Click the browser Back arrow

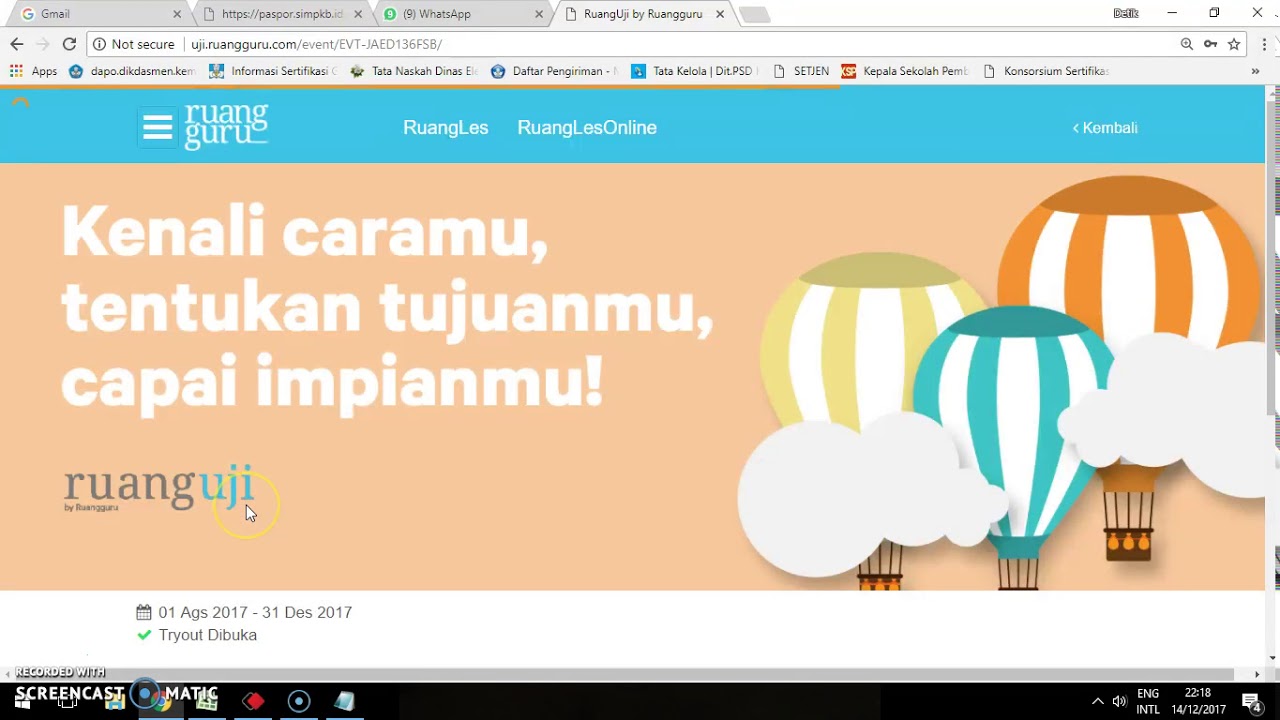[x=16, y=44]
